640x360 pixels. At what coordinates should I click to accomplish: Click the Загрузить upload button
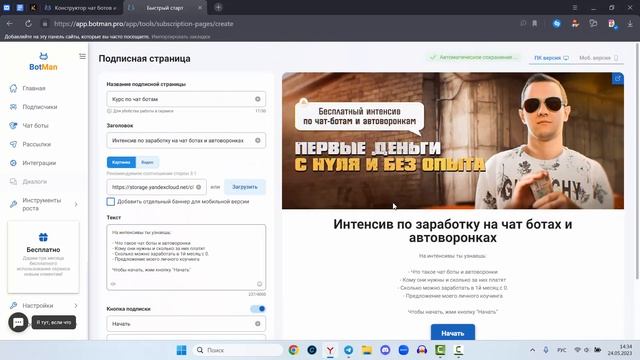pos(245,187)
